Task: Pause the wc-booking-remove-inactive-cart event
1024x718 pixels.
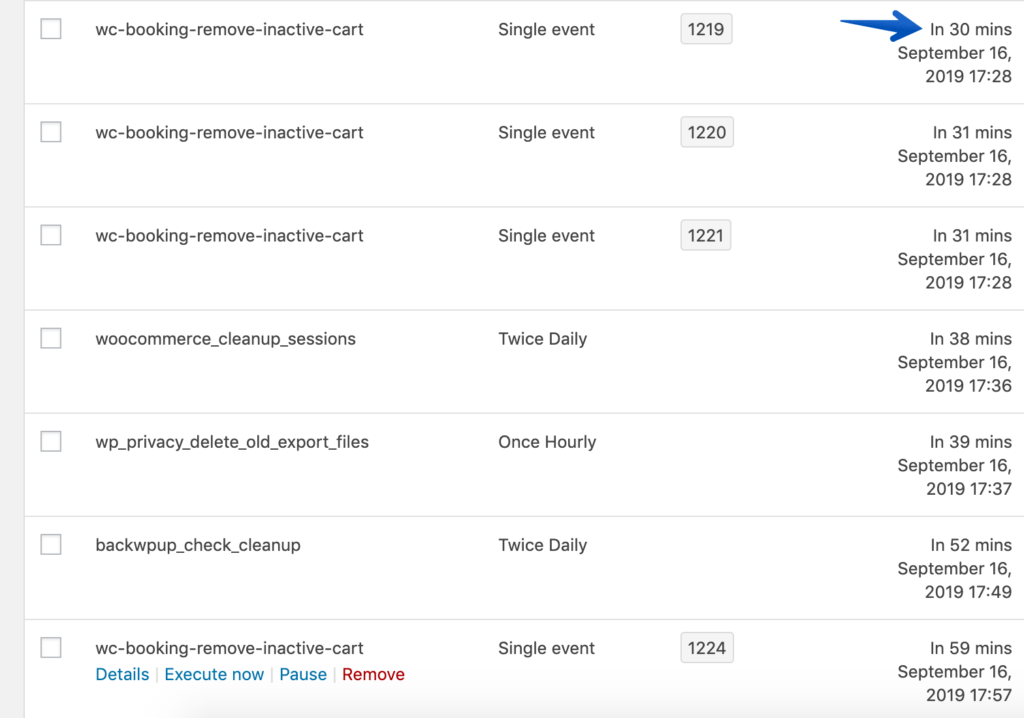Action: pos(303,674)
